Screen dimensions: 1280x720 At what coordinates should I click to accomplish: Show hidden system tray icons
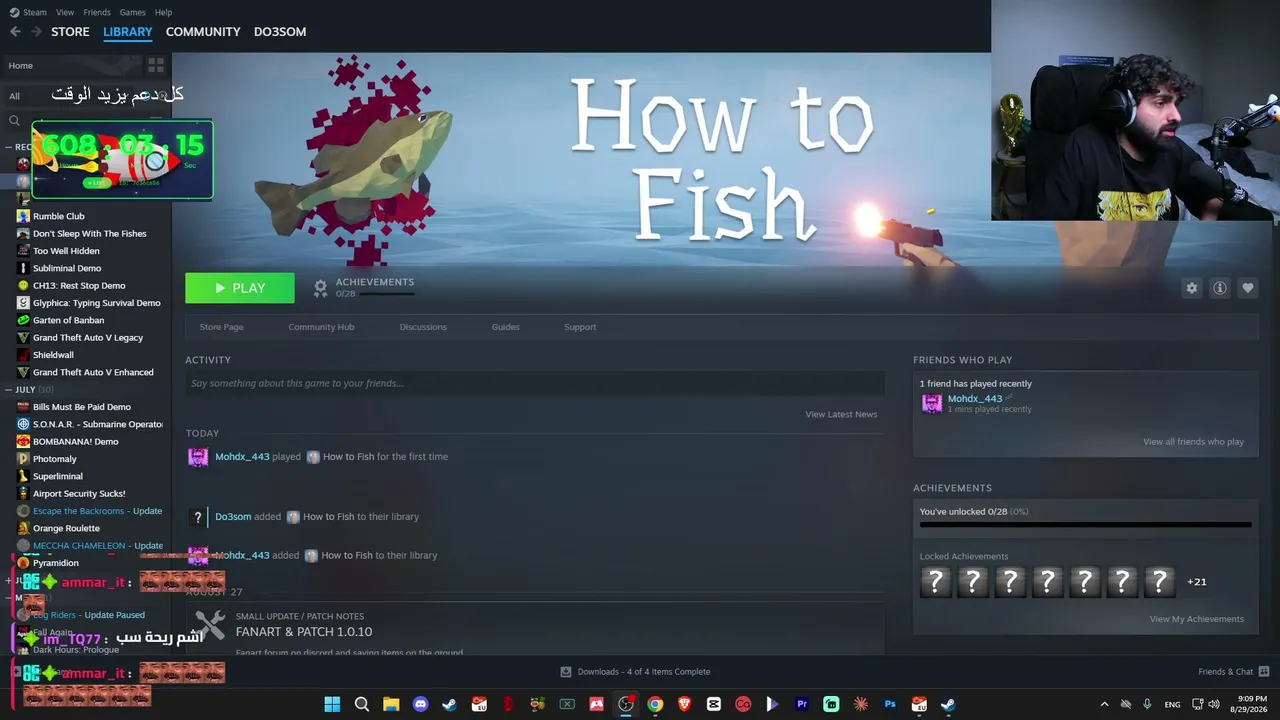tap(1104, 704)
